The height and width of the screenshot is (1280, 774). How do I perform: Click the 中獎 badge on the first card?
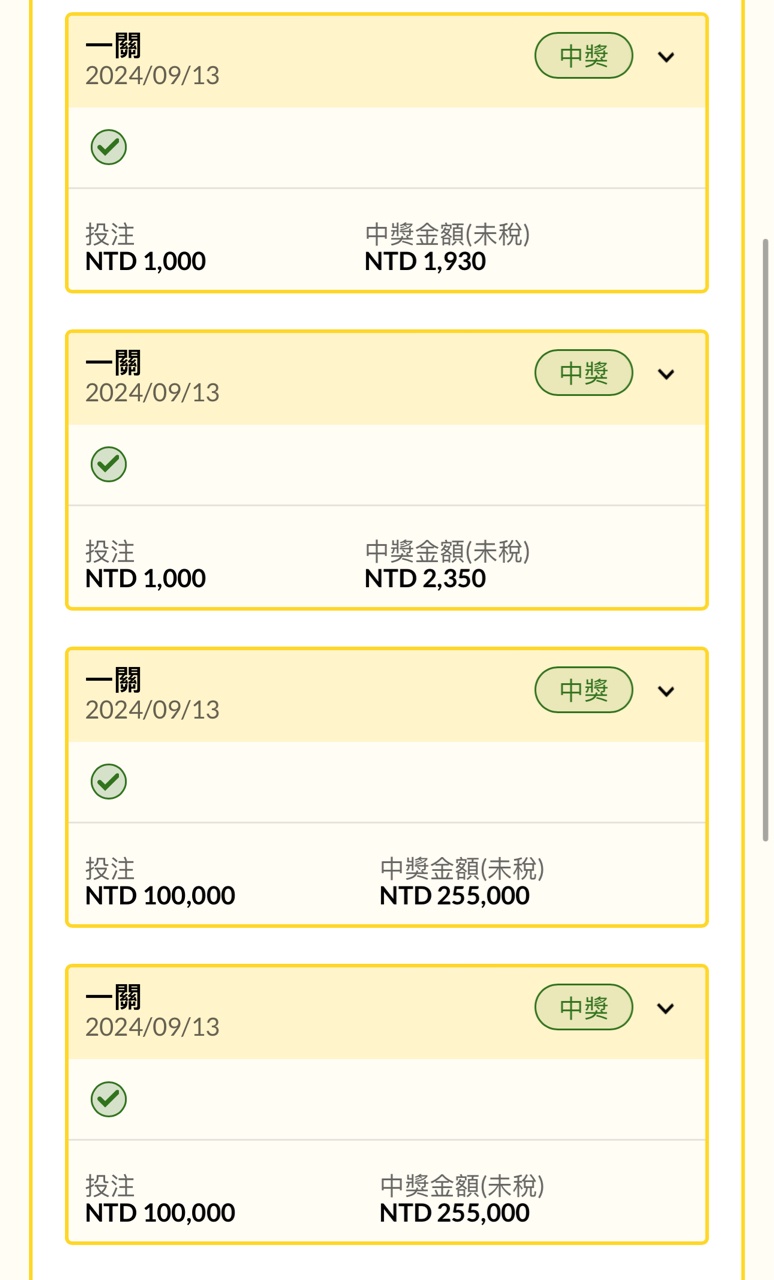[584, 56]
